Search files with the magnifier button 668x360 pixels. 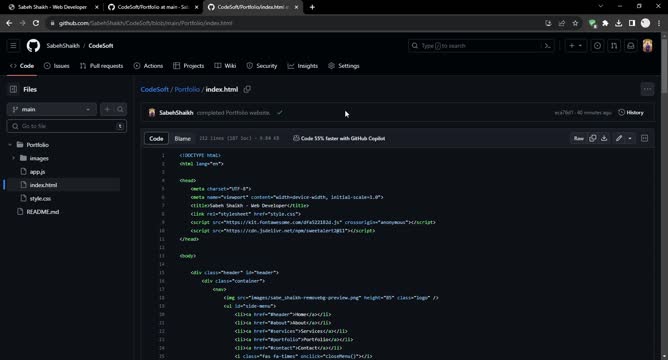(x=120, y=109)
